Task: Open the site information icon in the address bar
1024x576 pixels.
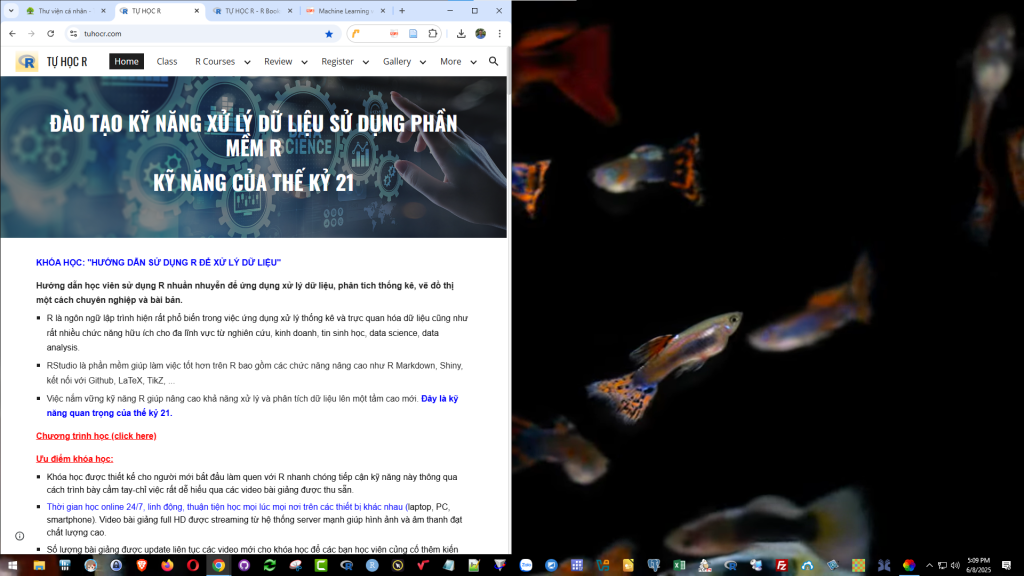Action: coord(73,33)
